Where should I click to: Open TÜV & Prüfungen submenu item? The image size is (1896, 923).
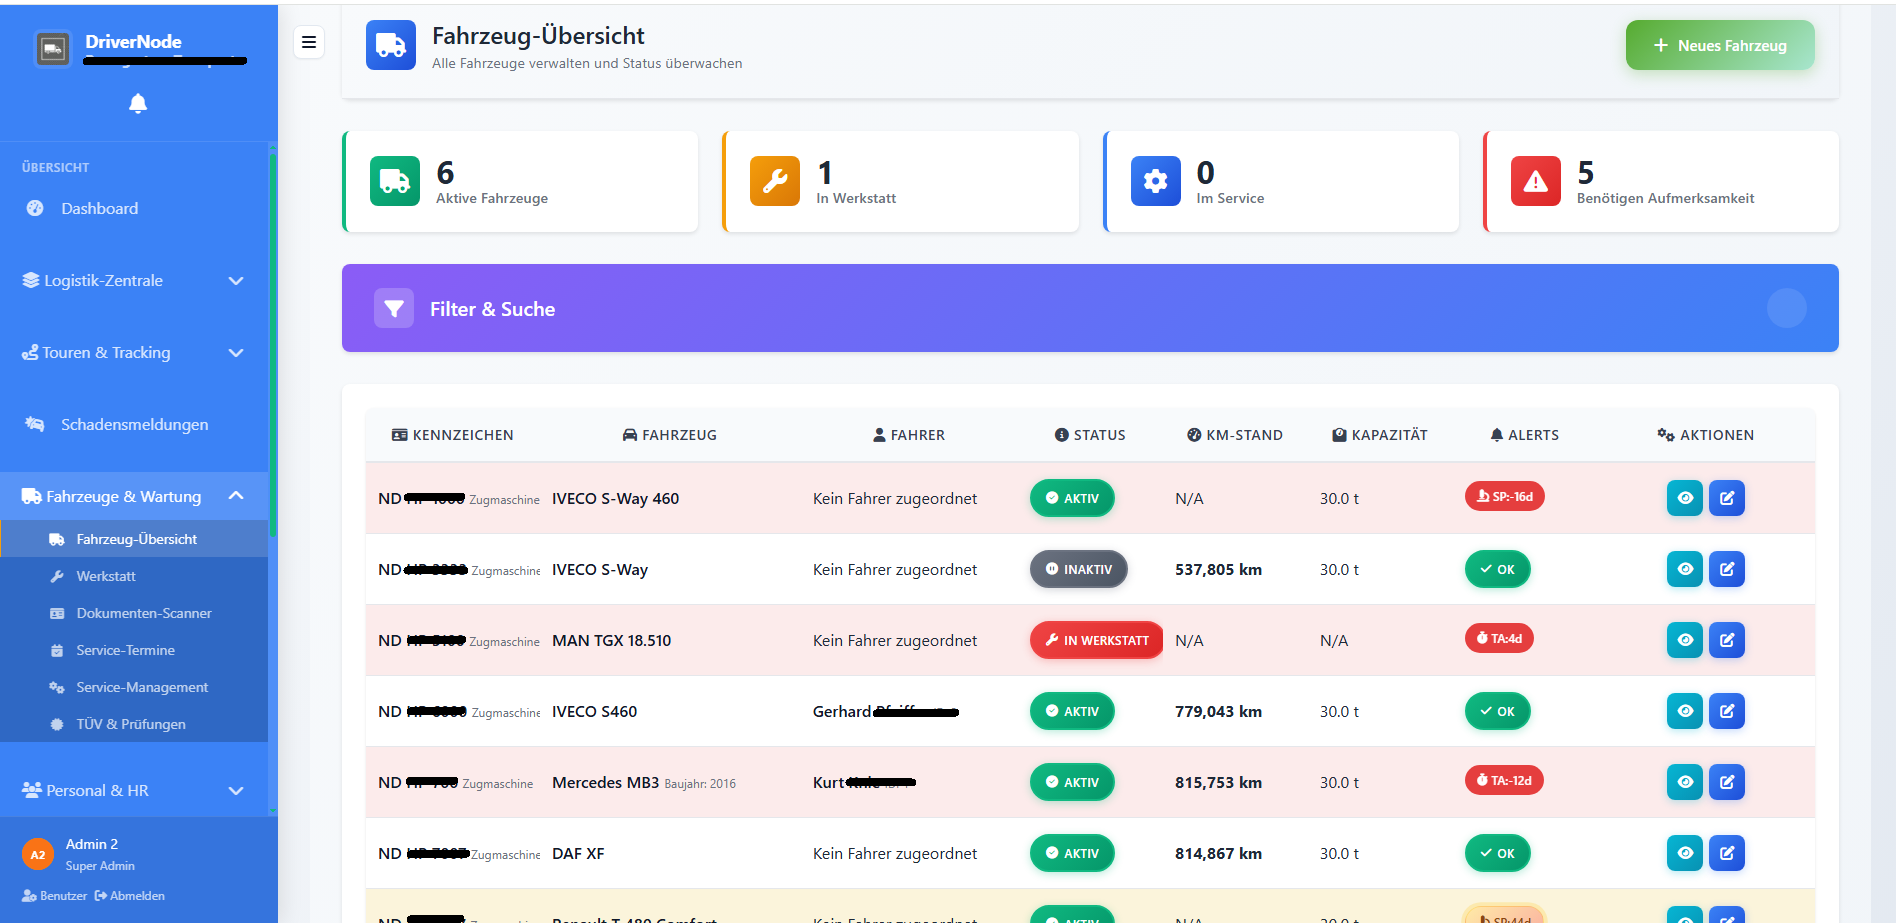tap(134, 724)
